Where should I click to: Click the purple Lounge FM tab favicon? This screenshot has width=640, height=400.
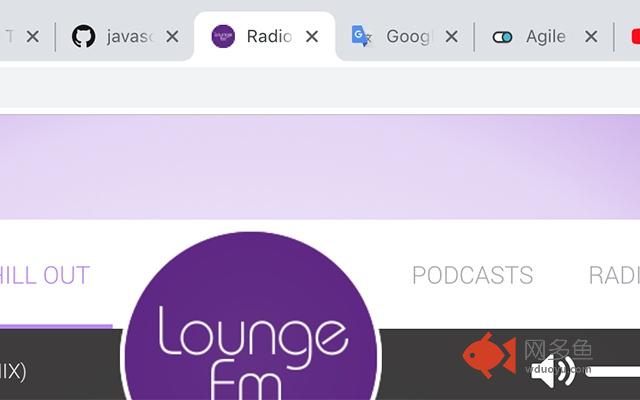pyautogui.click(x=224, y=37)
